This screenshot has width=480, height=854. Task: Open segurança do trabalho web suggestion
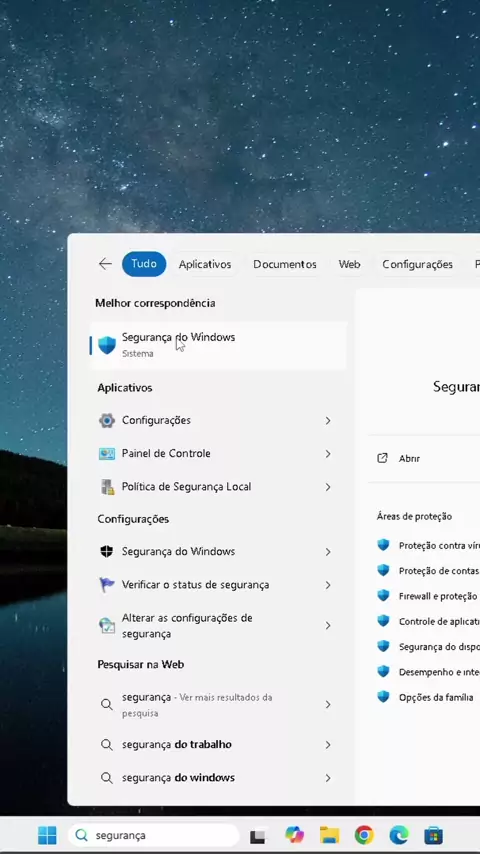coord(218,745)
